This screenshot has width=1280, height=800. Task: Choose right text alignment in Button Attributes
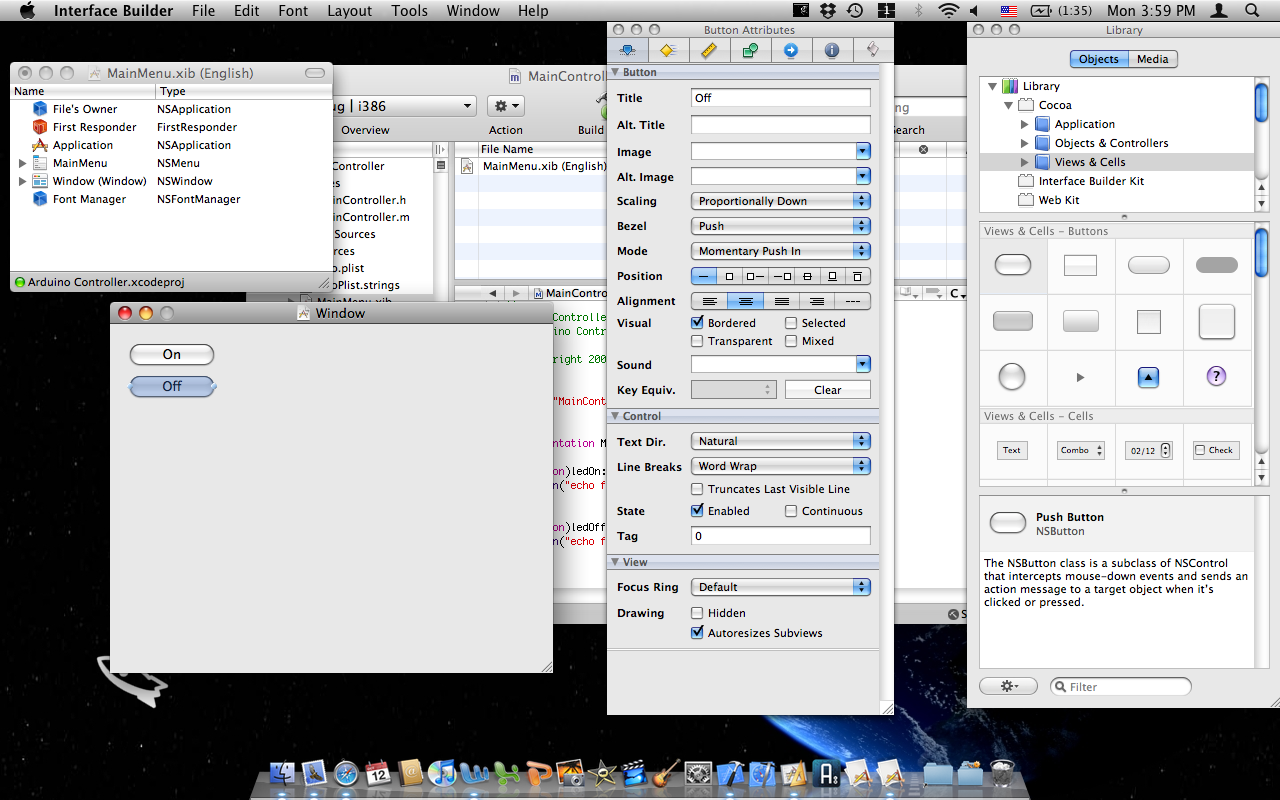coord(817,301)
